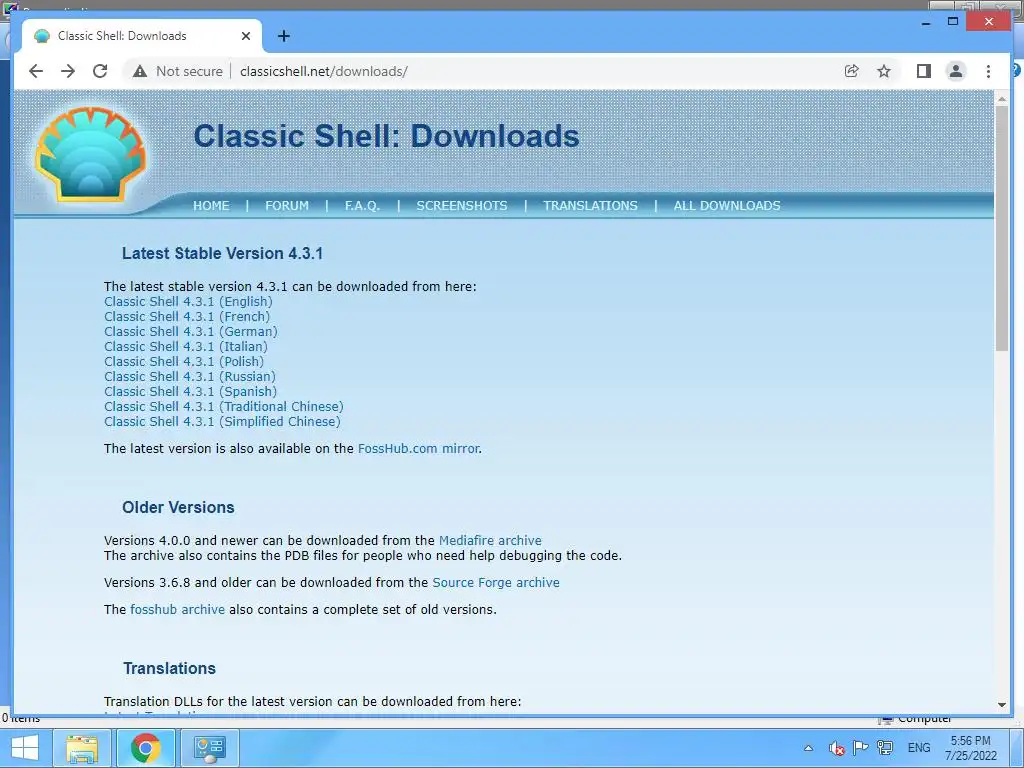The height and width of the screenshot is (768, 1024).
Task: Download Classic Shell 4.3.1 (Traditional Chinese)
Action: (x=223, y=407)
